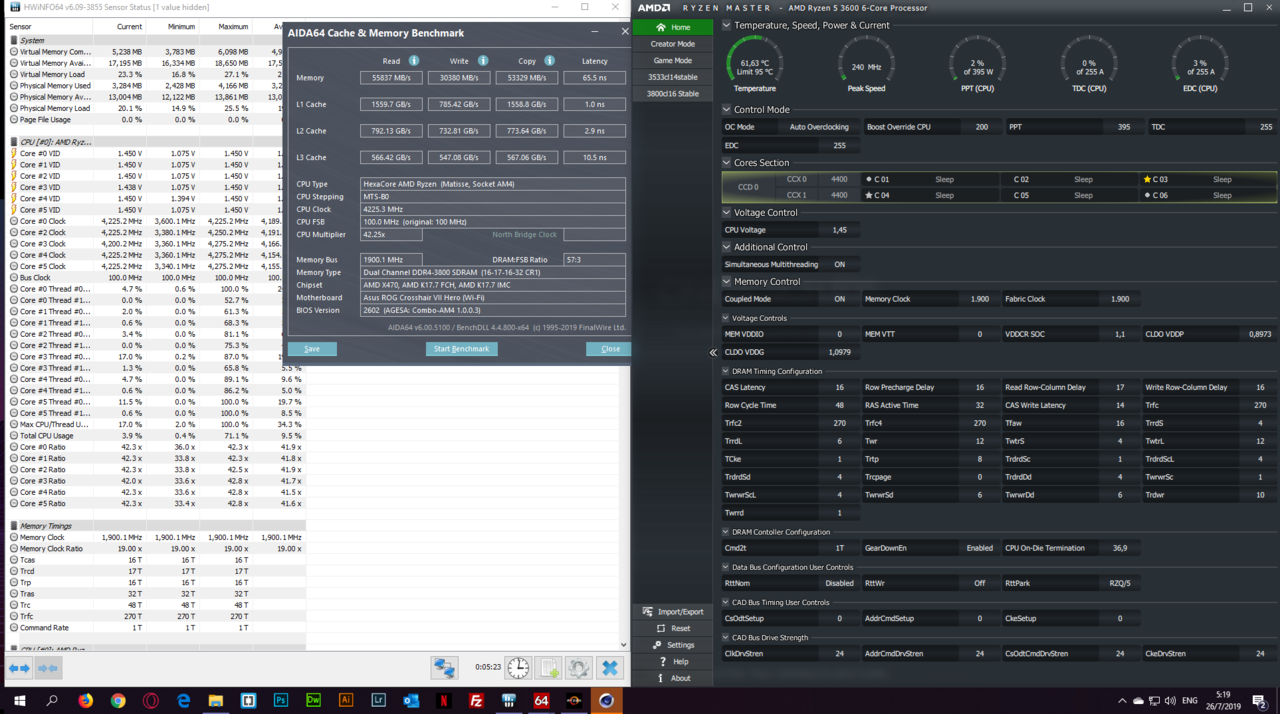This screenshot has height=714, width=1280.
Task: Open About in Ryzen Master sidebar
Action: point(672,678)
